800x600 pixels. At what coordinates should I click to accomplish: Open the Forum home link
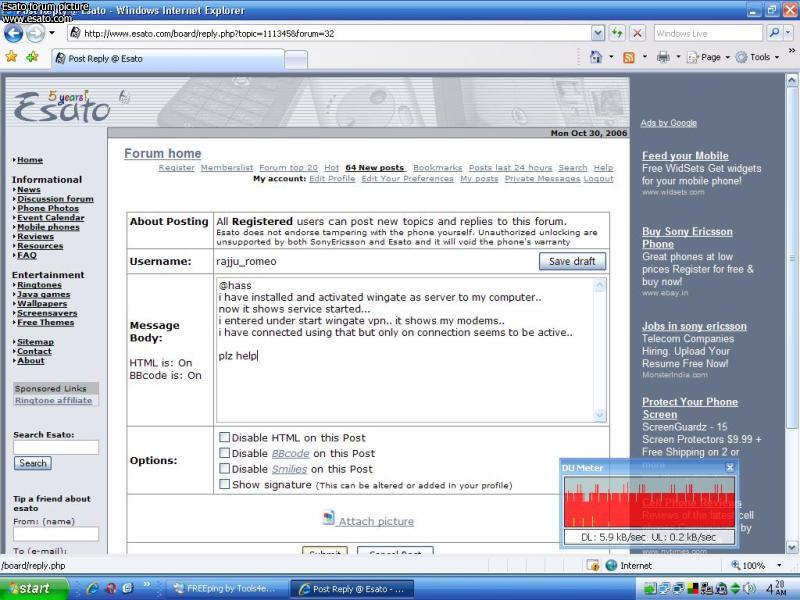coord(163,154)
